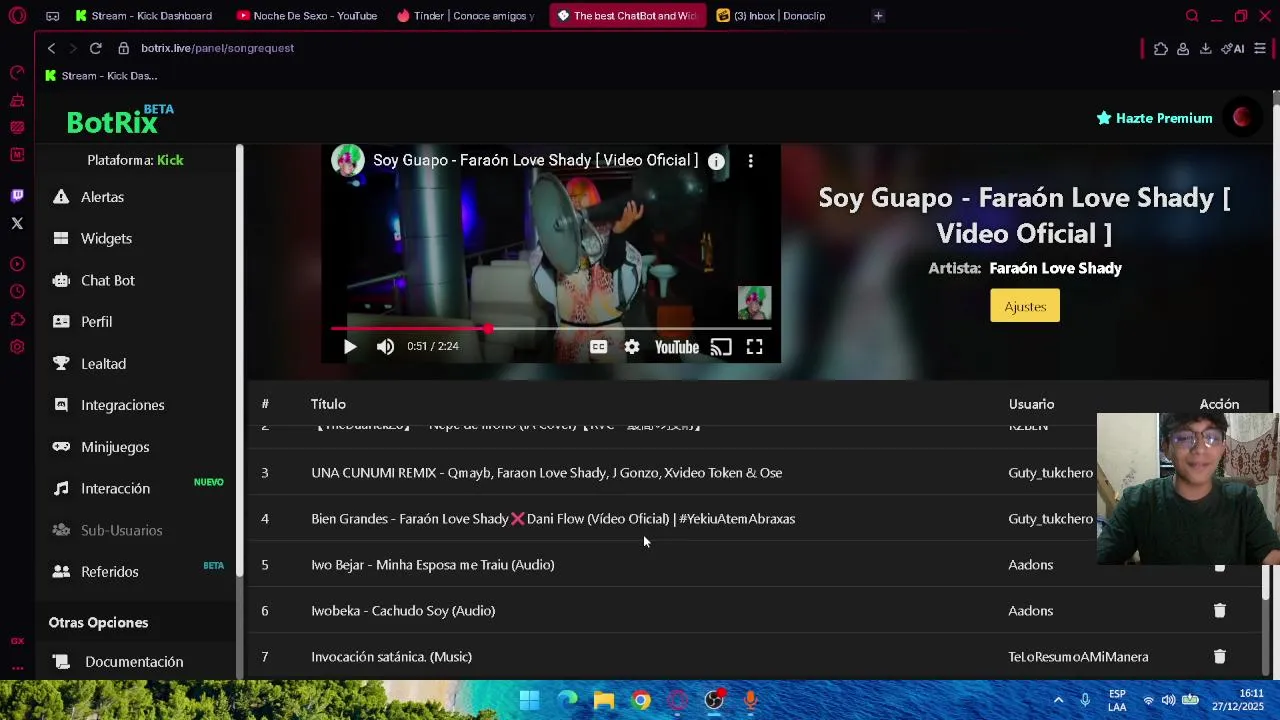
Task: Select song UNA CUNUMI REMIX title
Action: tap(547, 472)
